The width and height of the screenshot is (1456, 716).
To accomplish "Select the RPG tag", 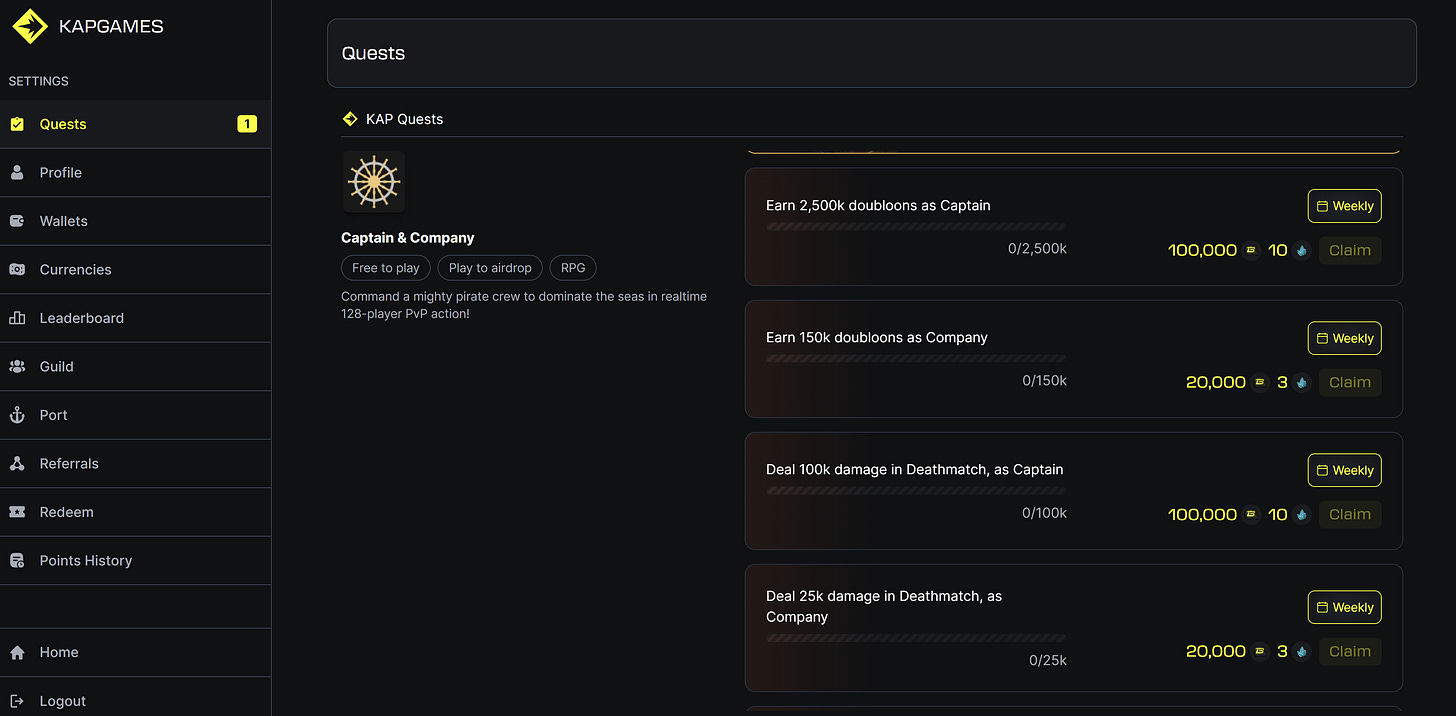I will coord(573,268).
